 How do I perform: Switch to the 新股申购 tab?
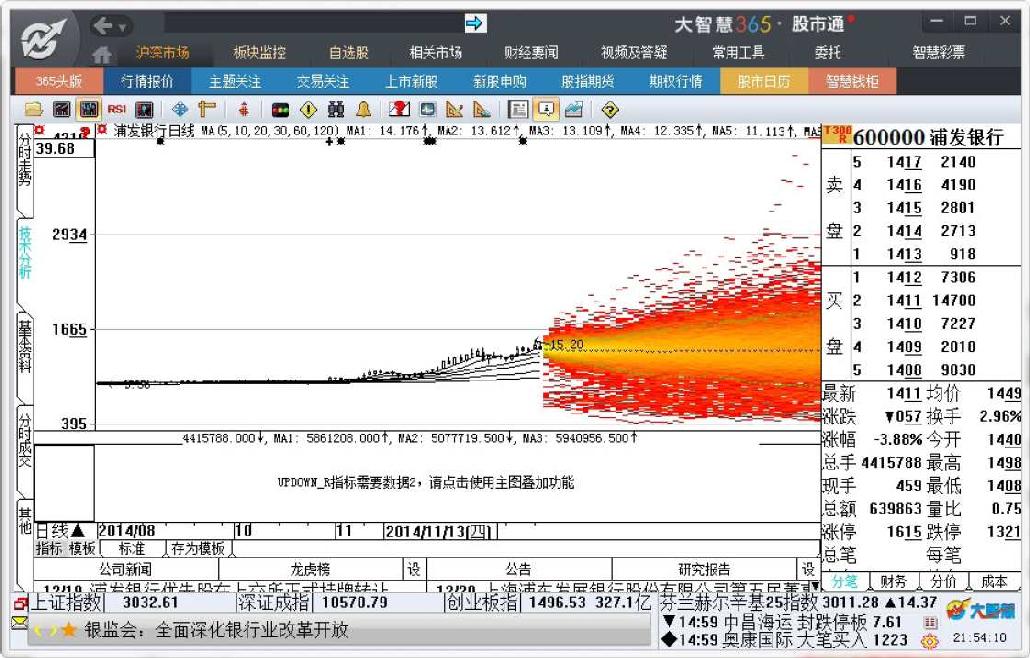(x=500, y=81)
